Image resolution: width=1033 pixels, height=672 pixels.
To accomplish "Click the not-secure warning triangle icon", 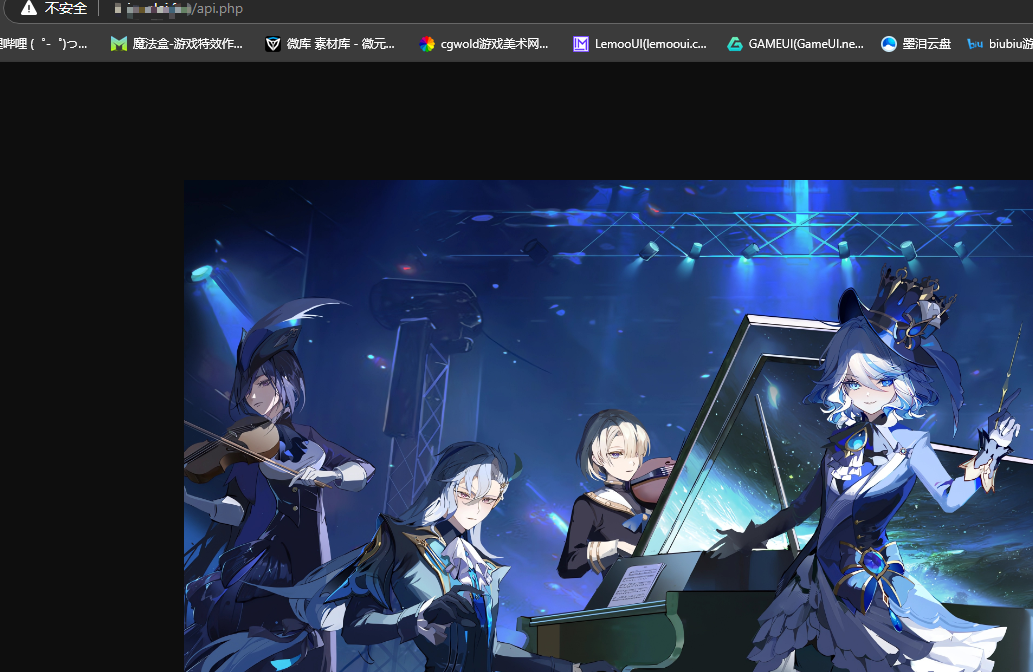I will (28, 8).
